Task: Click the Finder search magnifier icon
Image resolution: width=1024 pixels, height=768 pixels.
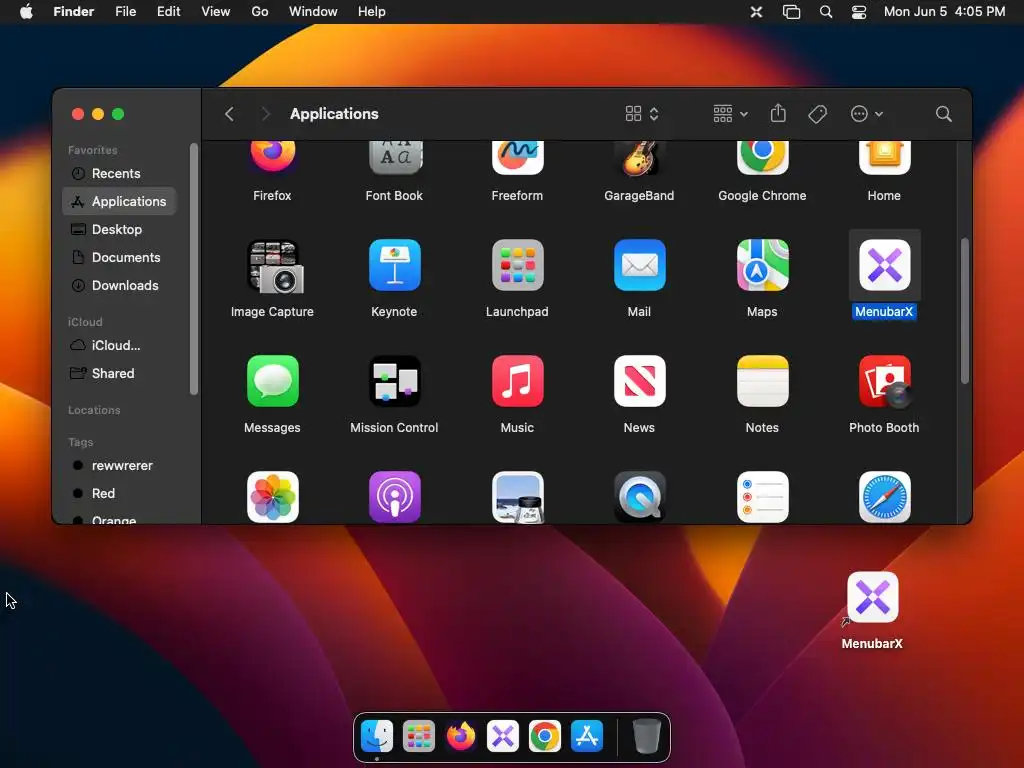Action: 943,114
